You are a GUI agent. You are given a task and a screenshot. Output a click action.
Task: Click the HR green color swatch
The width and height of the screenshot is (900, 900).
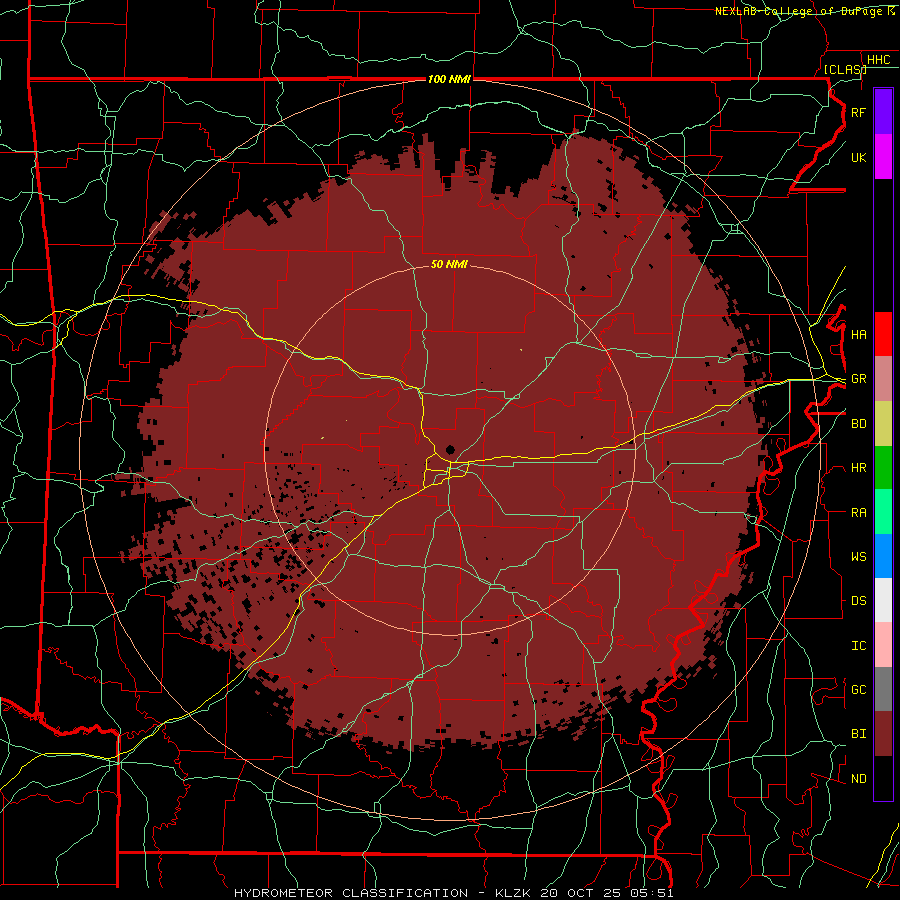tap(883, 468)
